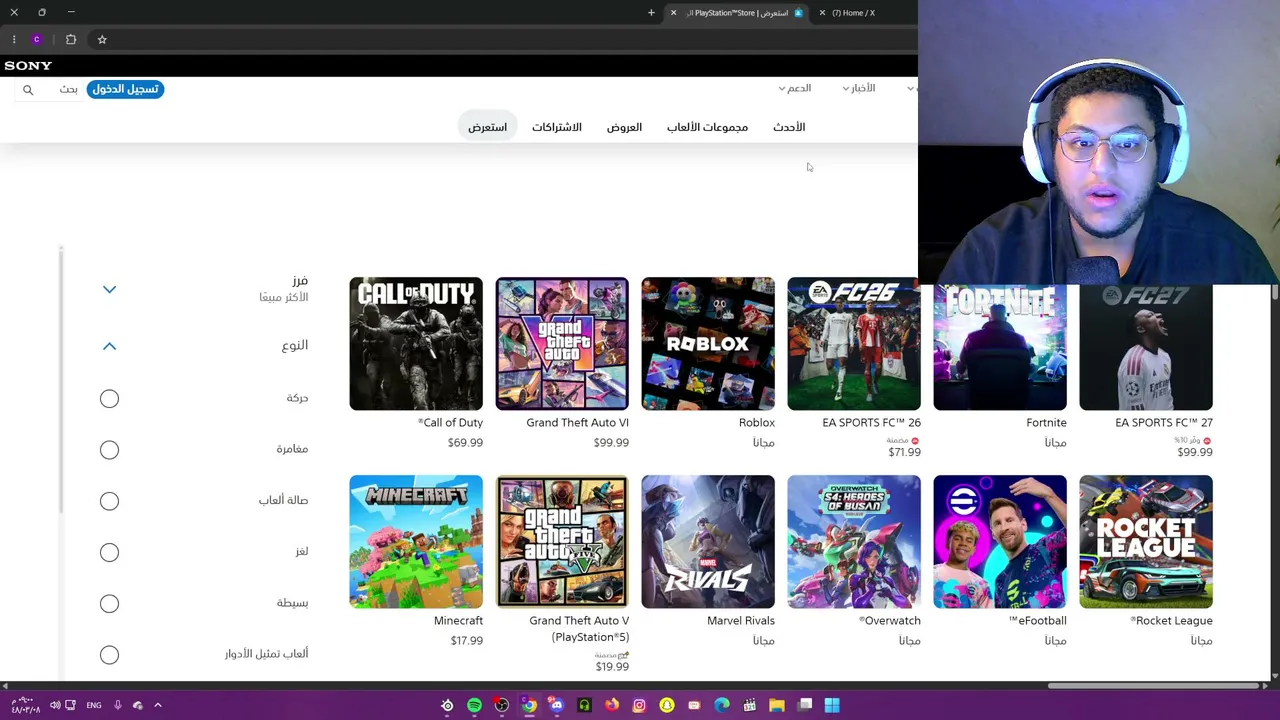Open the Grand Theft Auto VI title link

point(577,423)
